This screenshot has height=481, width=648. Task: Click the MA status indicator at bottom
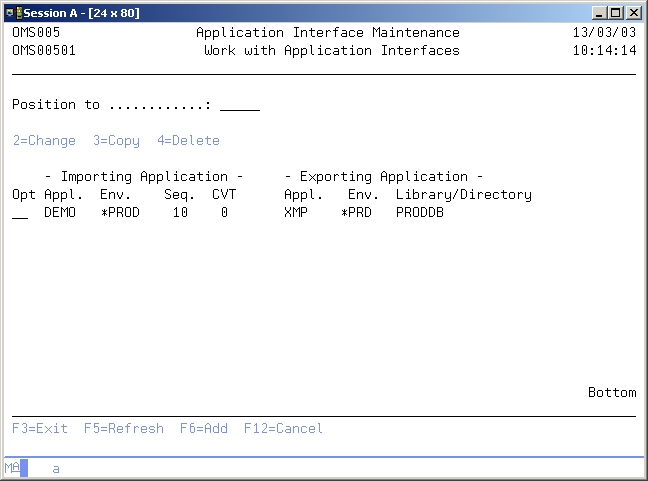click(12, 467)
